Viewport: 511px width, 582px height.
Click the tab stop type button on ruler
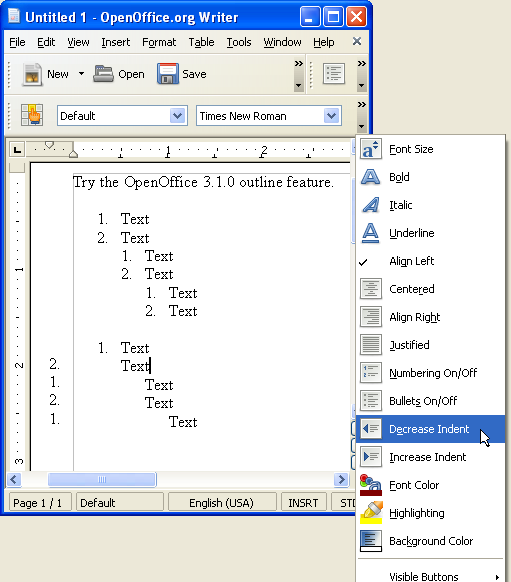(x=17, y=150)
